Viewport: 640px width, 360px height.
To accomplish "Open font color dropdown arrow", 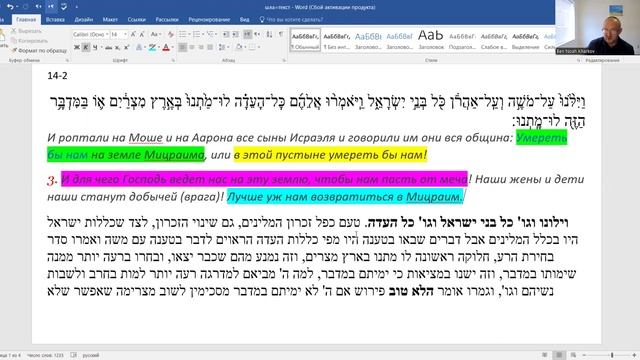I will coord(172,47).
